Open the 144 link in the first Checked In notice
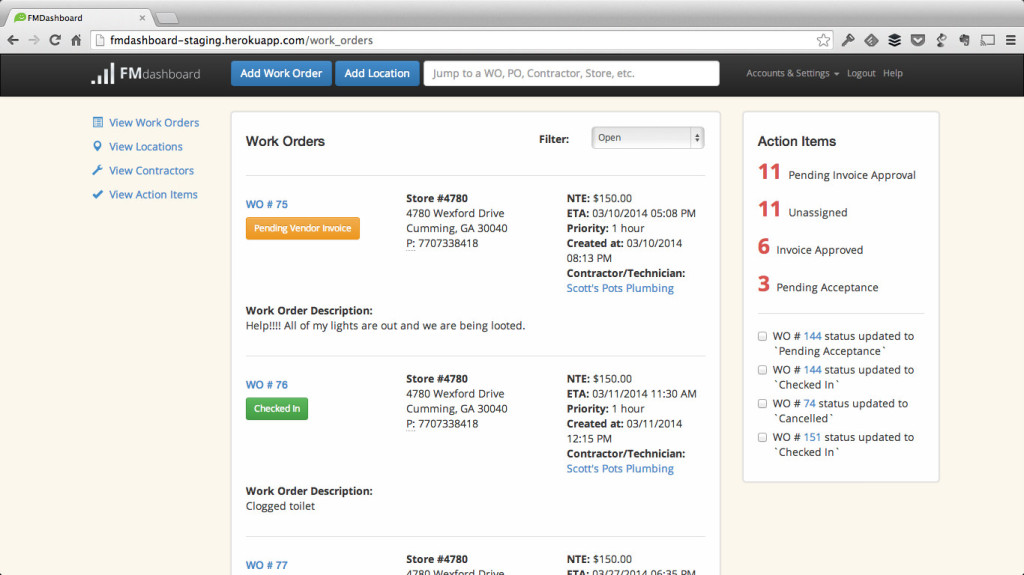This screenshot has height=575, width=1024. tap(812, 370)
